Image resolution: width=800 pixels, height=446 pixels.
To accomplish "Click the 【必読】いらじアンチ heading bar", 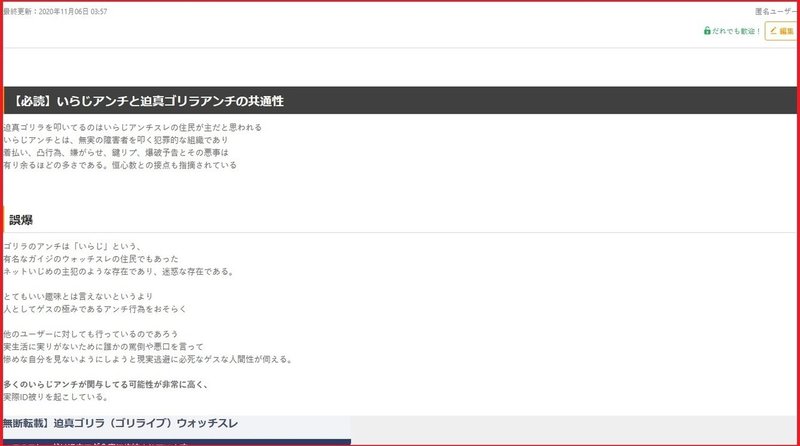I will pos(400,101).
